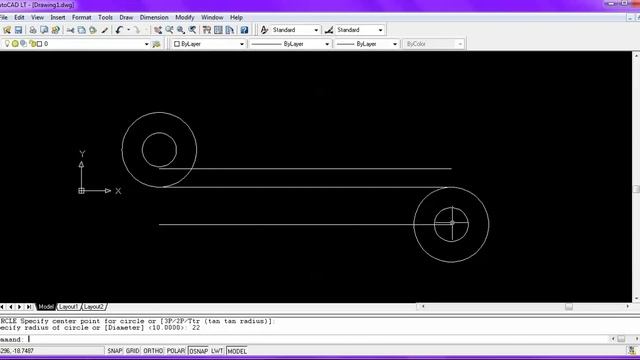
Task: Open the Color Control ByLayer dropdown
Action: (x=242, y=44)
